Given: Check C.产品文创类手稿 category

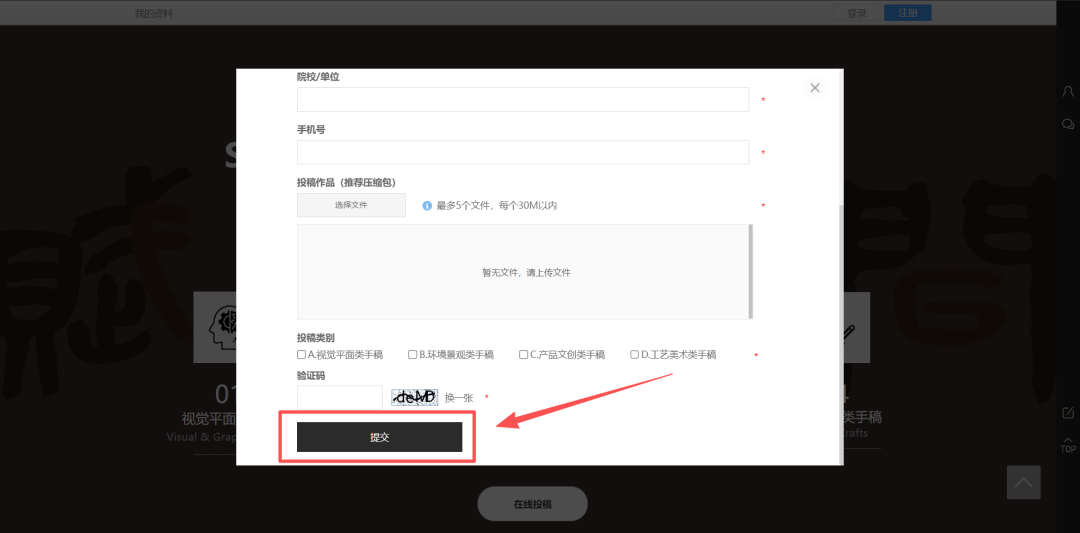Looking at the screenshot, I should [x=523, y=355].
